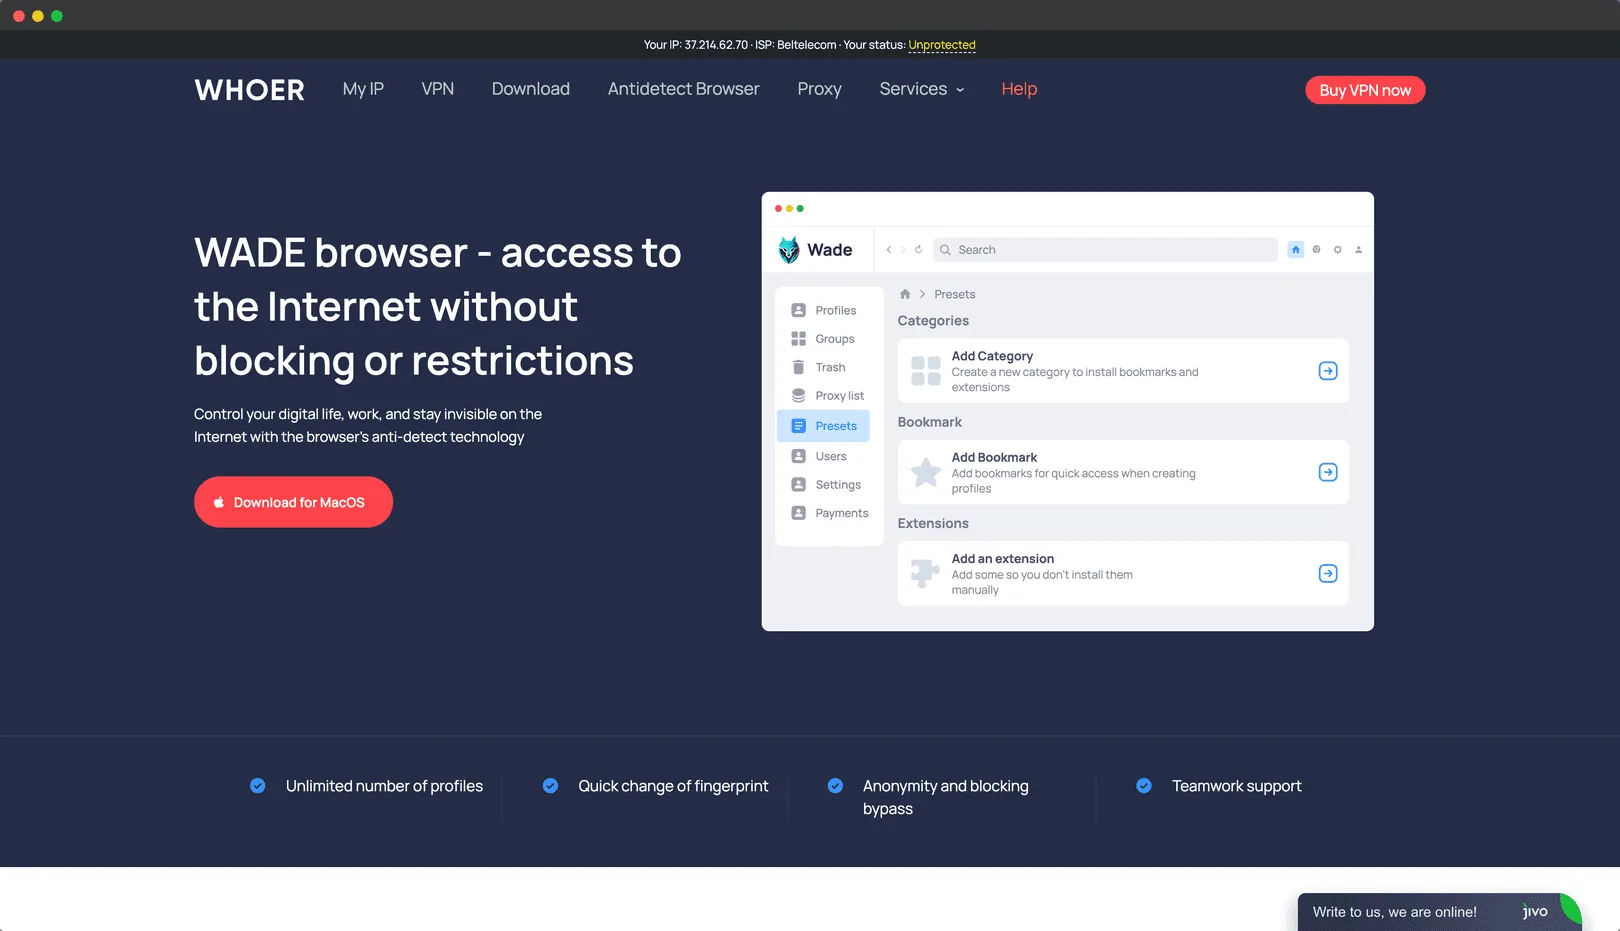Click Download for MacOS button
This screenshot has width=1620, height=931.
[293, 502]
